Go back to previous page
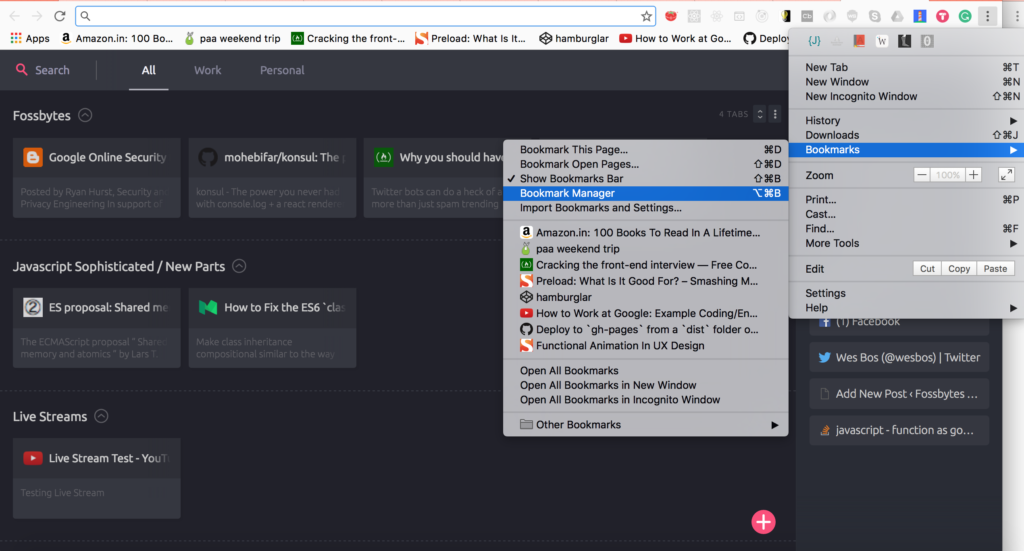This screenshot has width=1024, height=551. [x=14, y=16]
